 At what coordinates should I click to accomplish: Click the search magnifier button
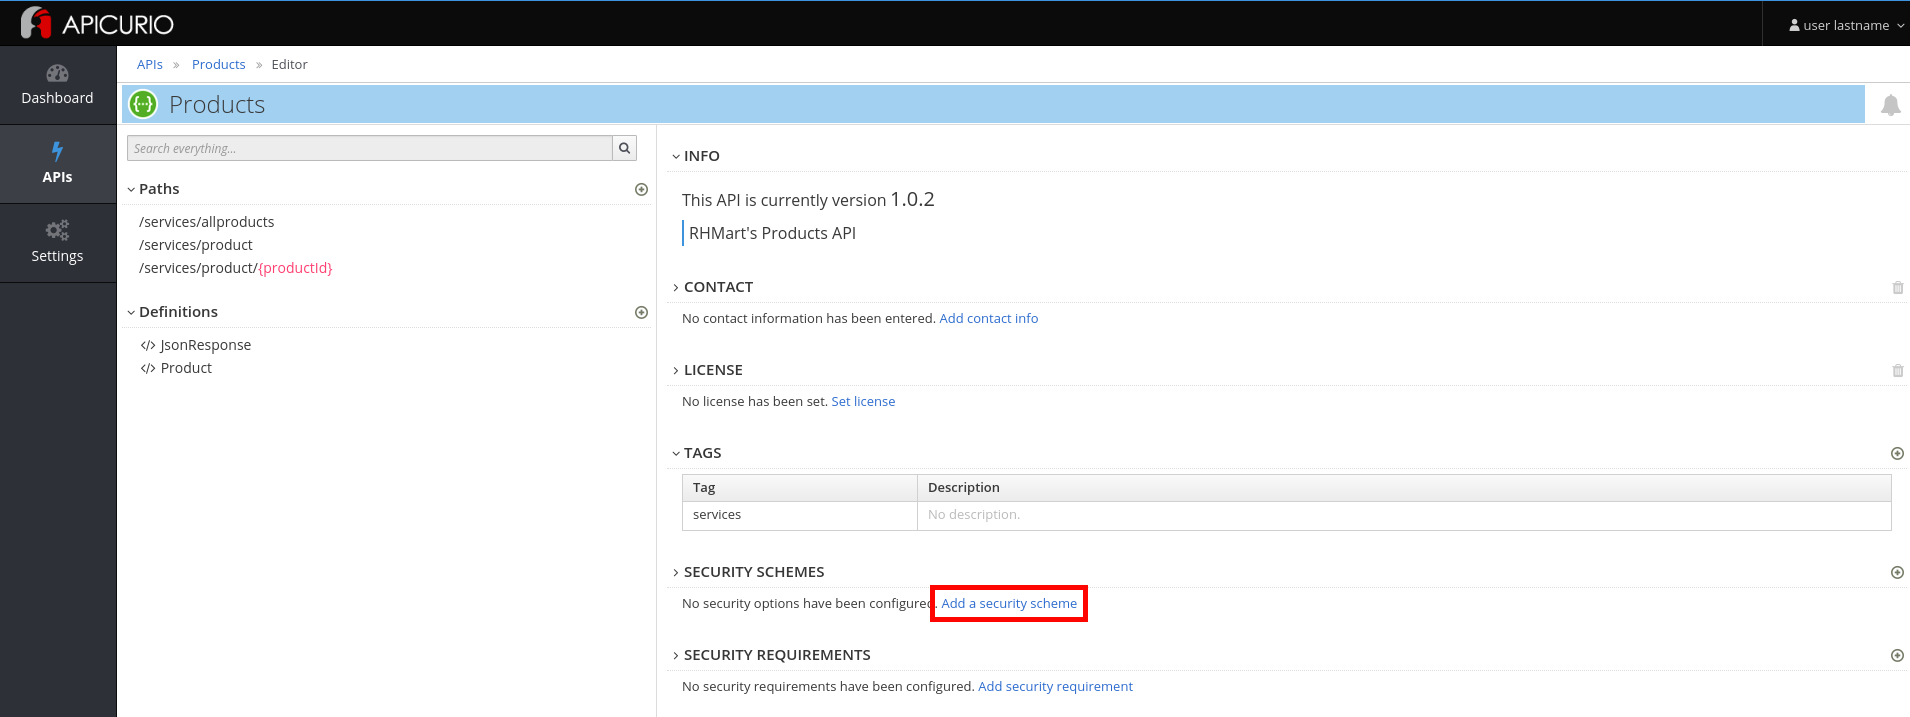coord(624,148)
